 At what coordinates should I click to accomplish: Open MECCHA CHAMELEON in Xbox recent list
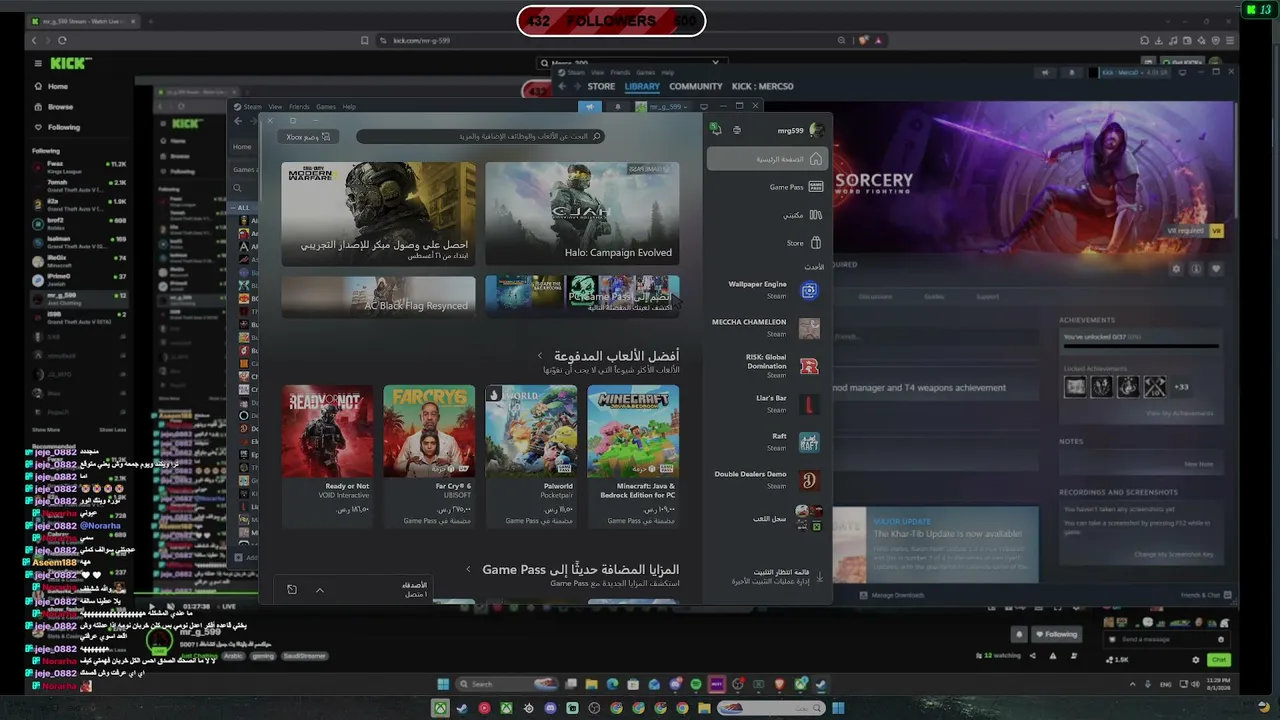point(767,328)
